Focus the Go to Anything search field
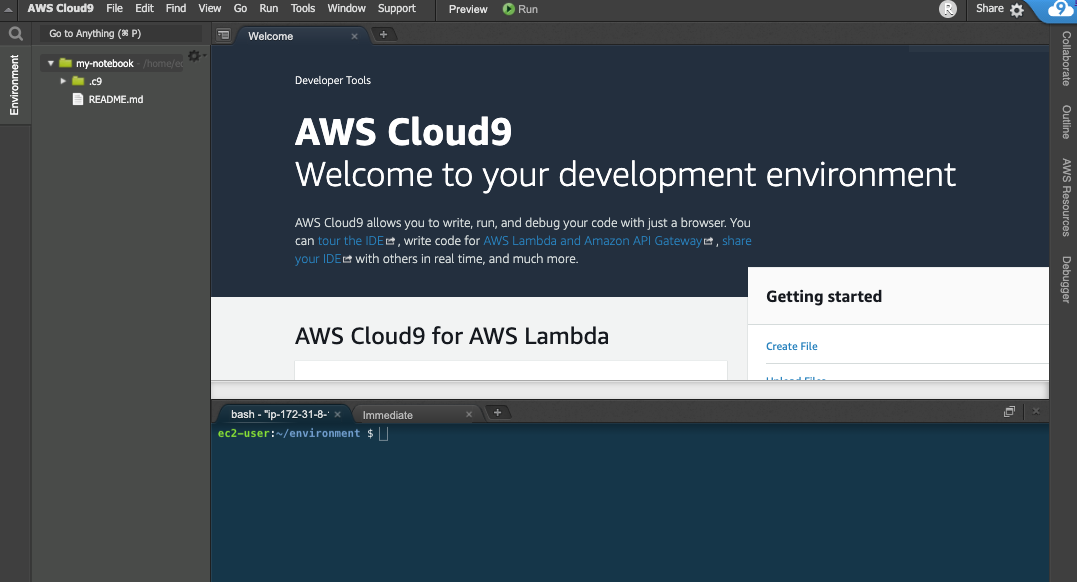The width and height of the screenshot is (1077, 582). [x=120, y=34]
